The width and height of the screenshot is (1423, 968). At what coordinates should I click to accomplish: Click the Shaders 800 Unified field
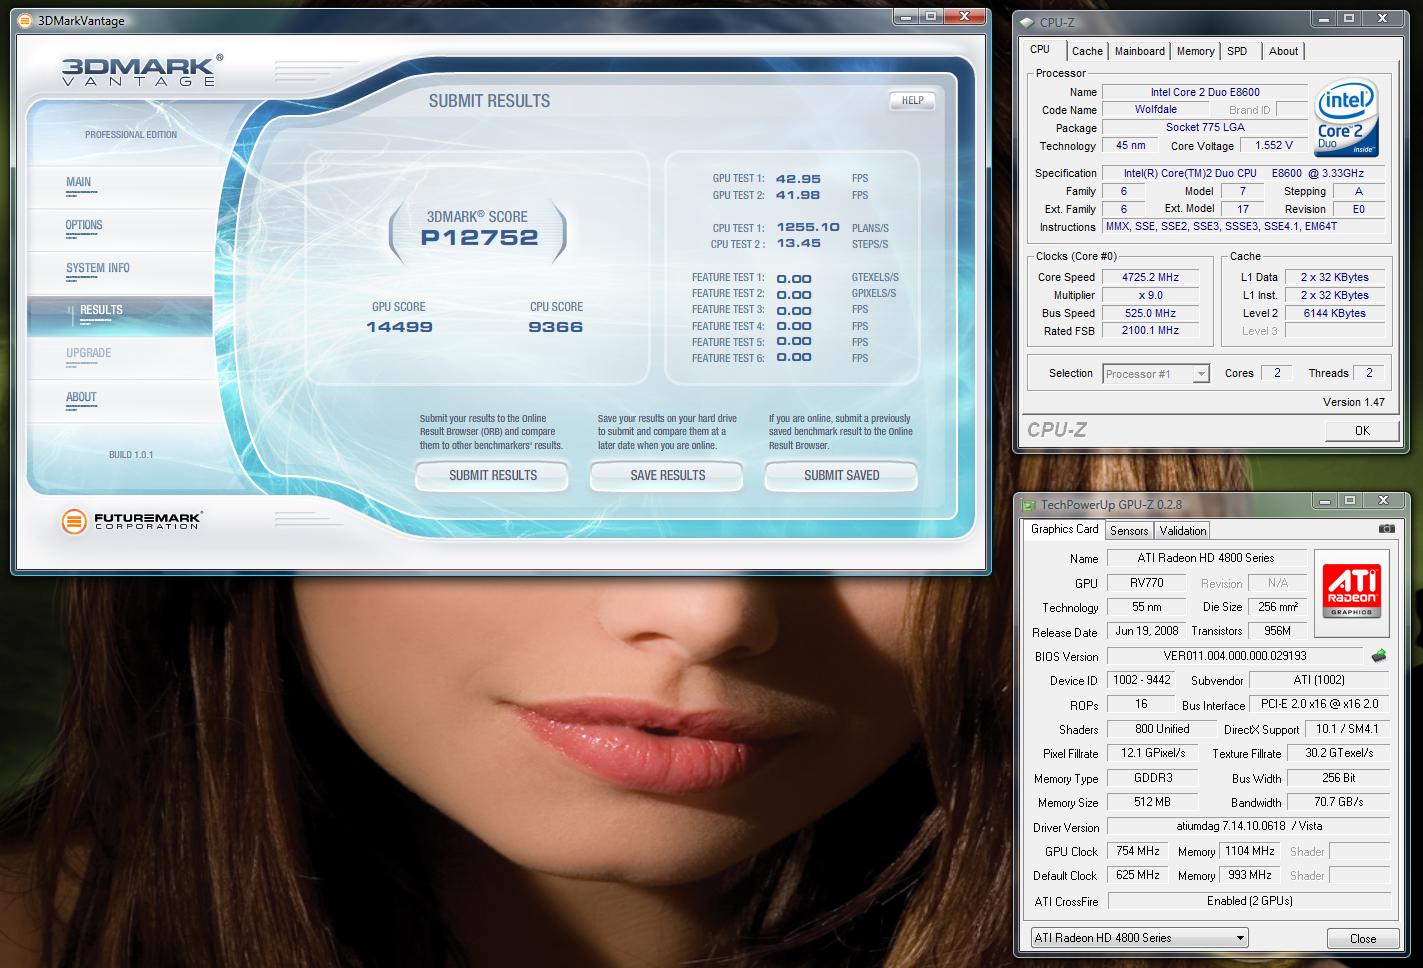coord(1161,729)
